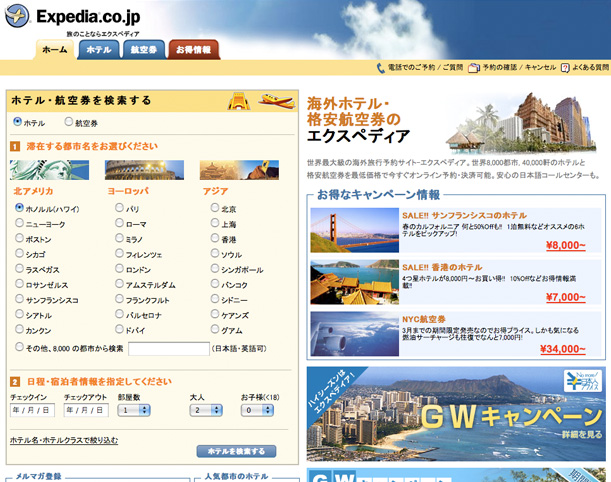Click the Expedia airplane globe logo
The width and height of the screenshot is (611, 482).
[x=17, y=16]
